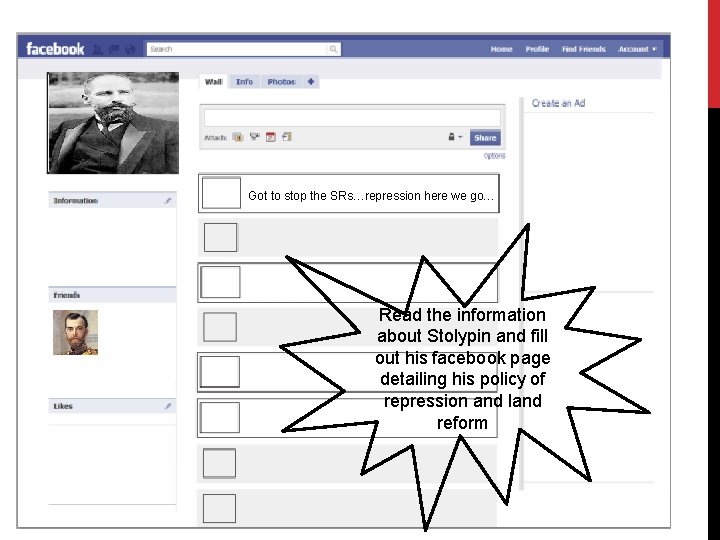Open Find Friends in the top bar

point(584,49)
